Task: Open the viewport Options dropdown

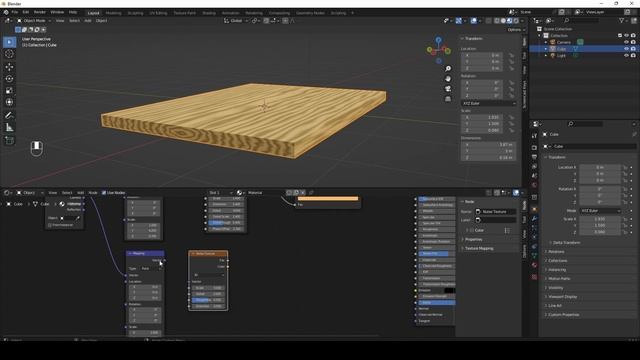Action: [x=516, y=30]
